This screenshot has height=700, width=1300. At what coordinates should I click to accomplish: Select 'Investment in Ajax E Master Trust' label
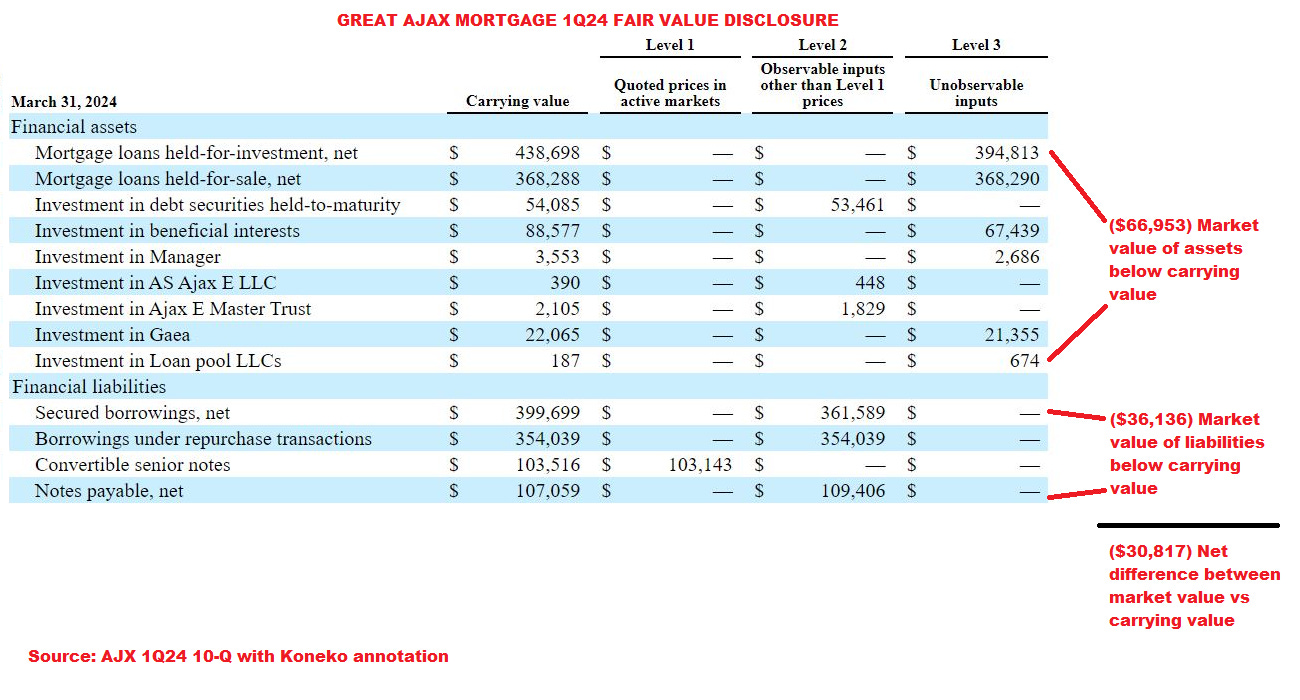click(x=173, y=309)
